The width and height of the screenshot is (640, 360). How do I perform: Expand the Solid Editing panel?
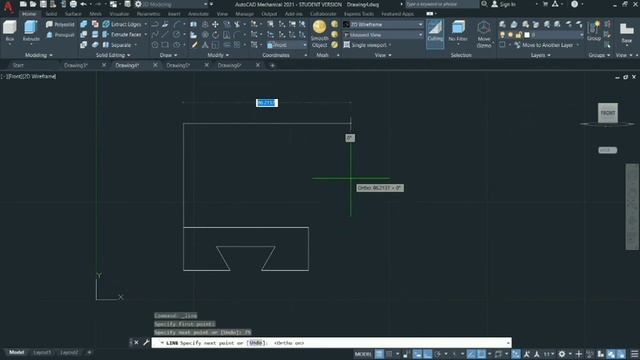coord(113,55)
